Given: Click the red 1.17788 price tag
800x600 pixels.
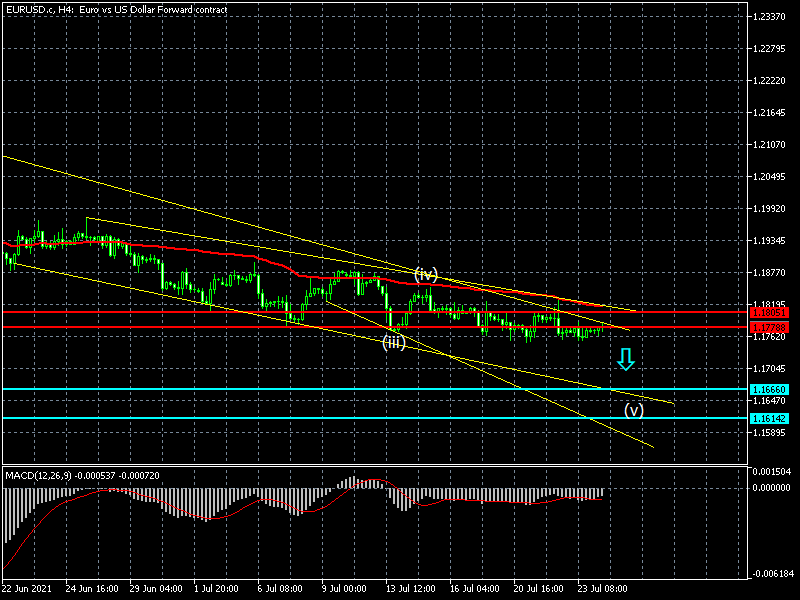Looking at the screenshot, I should tap(767, 327).
